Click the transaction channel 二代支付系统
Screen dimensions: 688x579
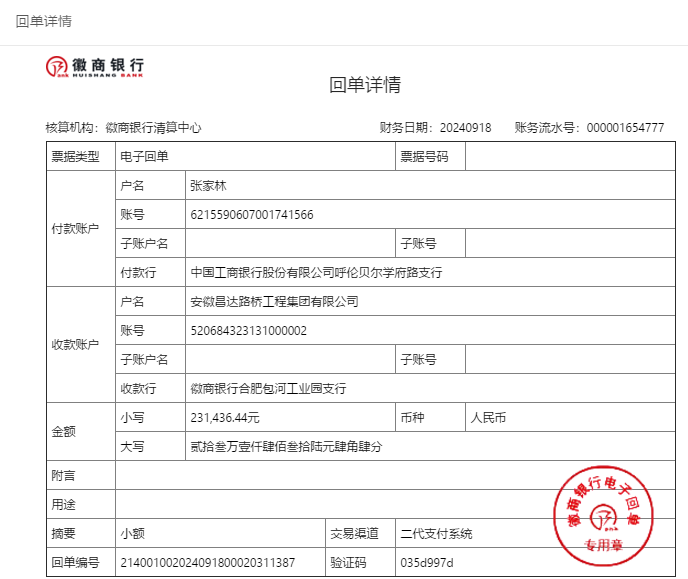click(436, 533)
